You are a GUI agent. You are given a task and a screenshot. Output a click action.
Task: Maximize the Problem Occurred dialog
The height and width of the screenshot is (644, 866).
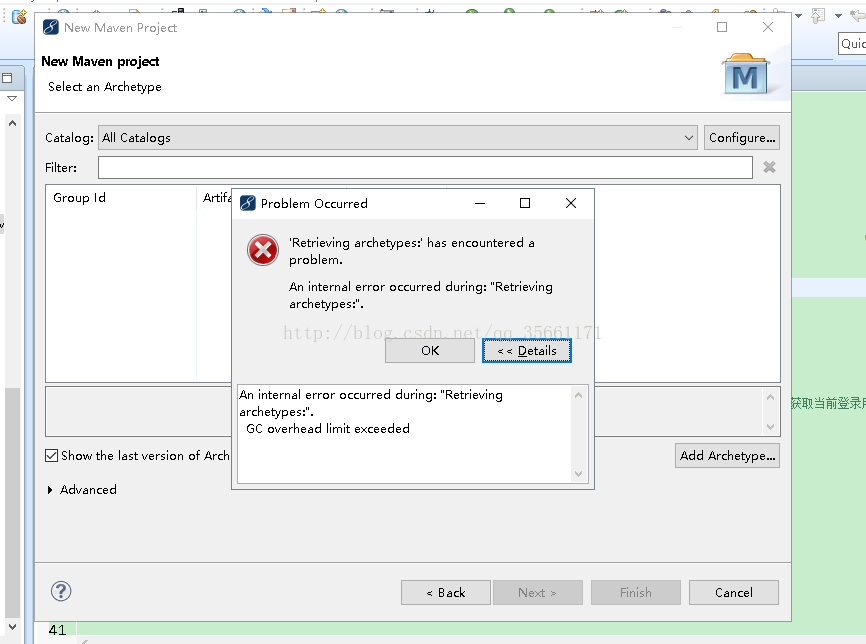coord(525,203)
